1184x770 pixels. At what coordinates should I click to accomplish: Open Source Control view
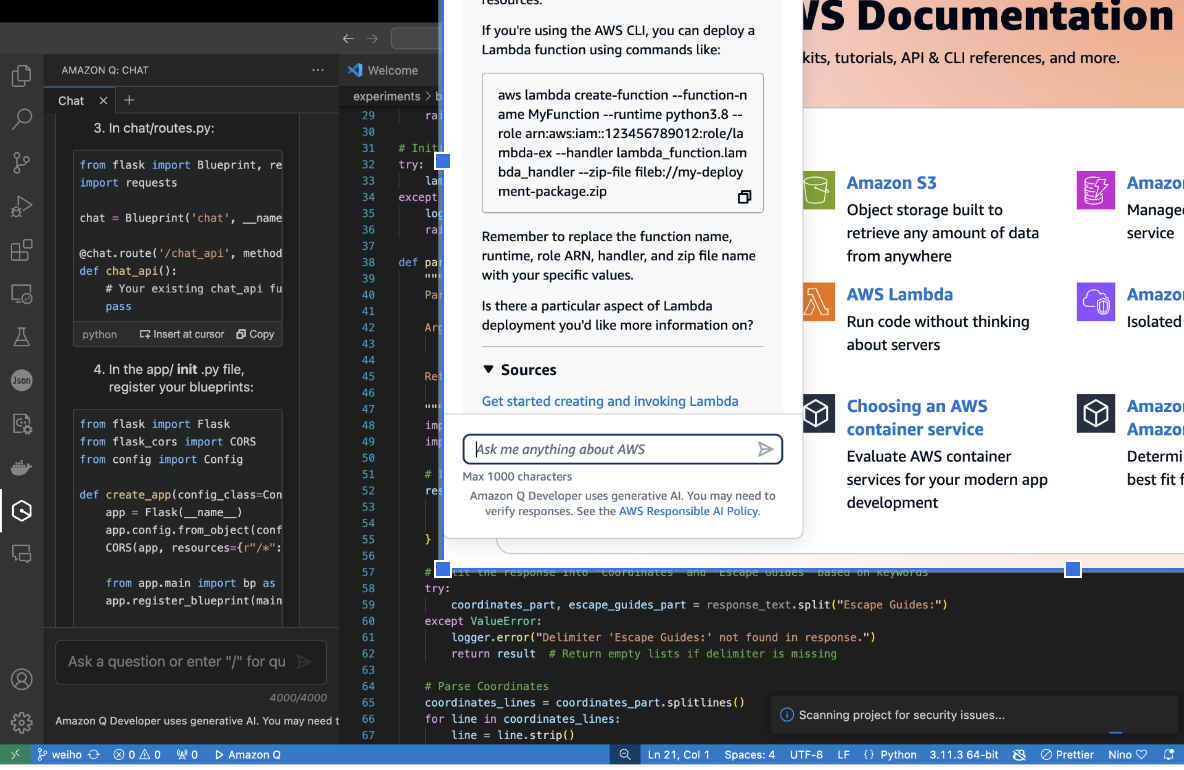tap(22, 162)
